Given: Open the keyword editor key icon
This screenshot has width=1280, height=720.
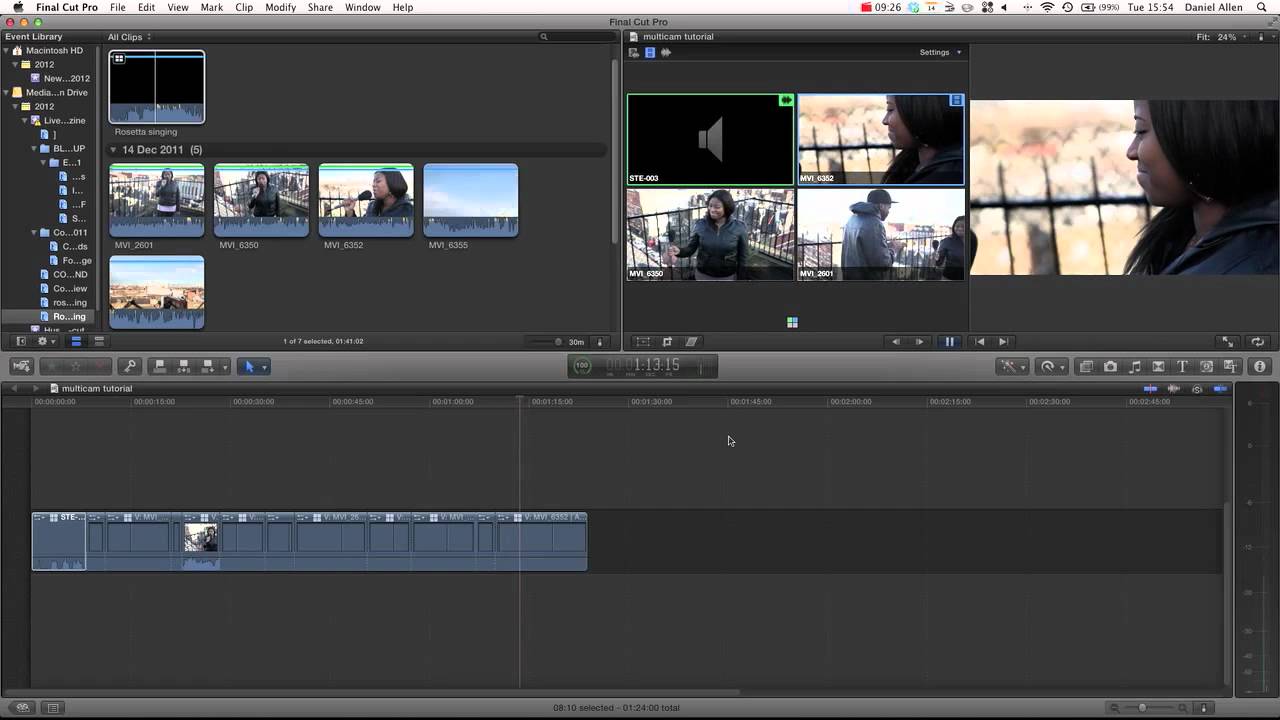Looking at the screenshot, I should (x=129, y=366).
